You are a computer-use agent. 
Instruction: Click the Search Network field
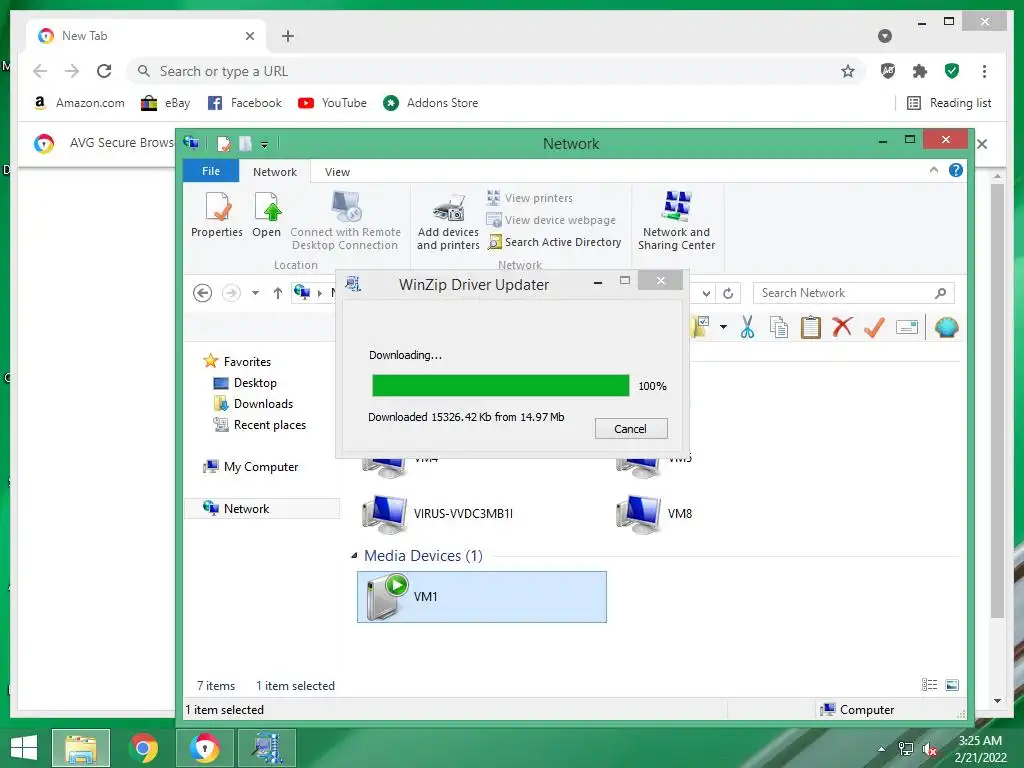click(x=854, y=293)
